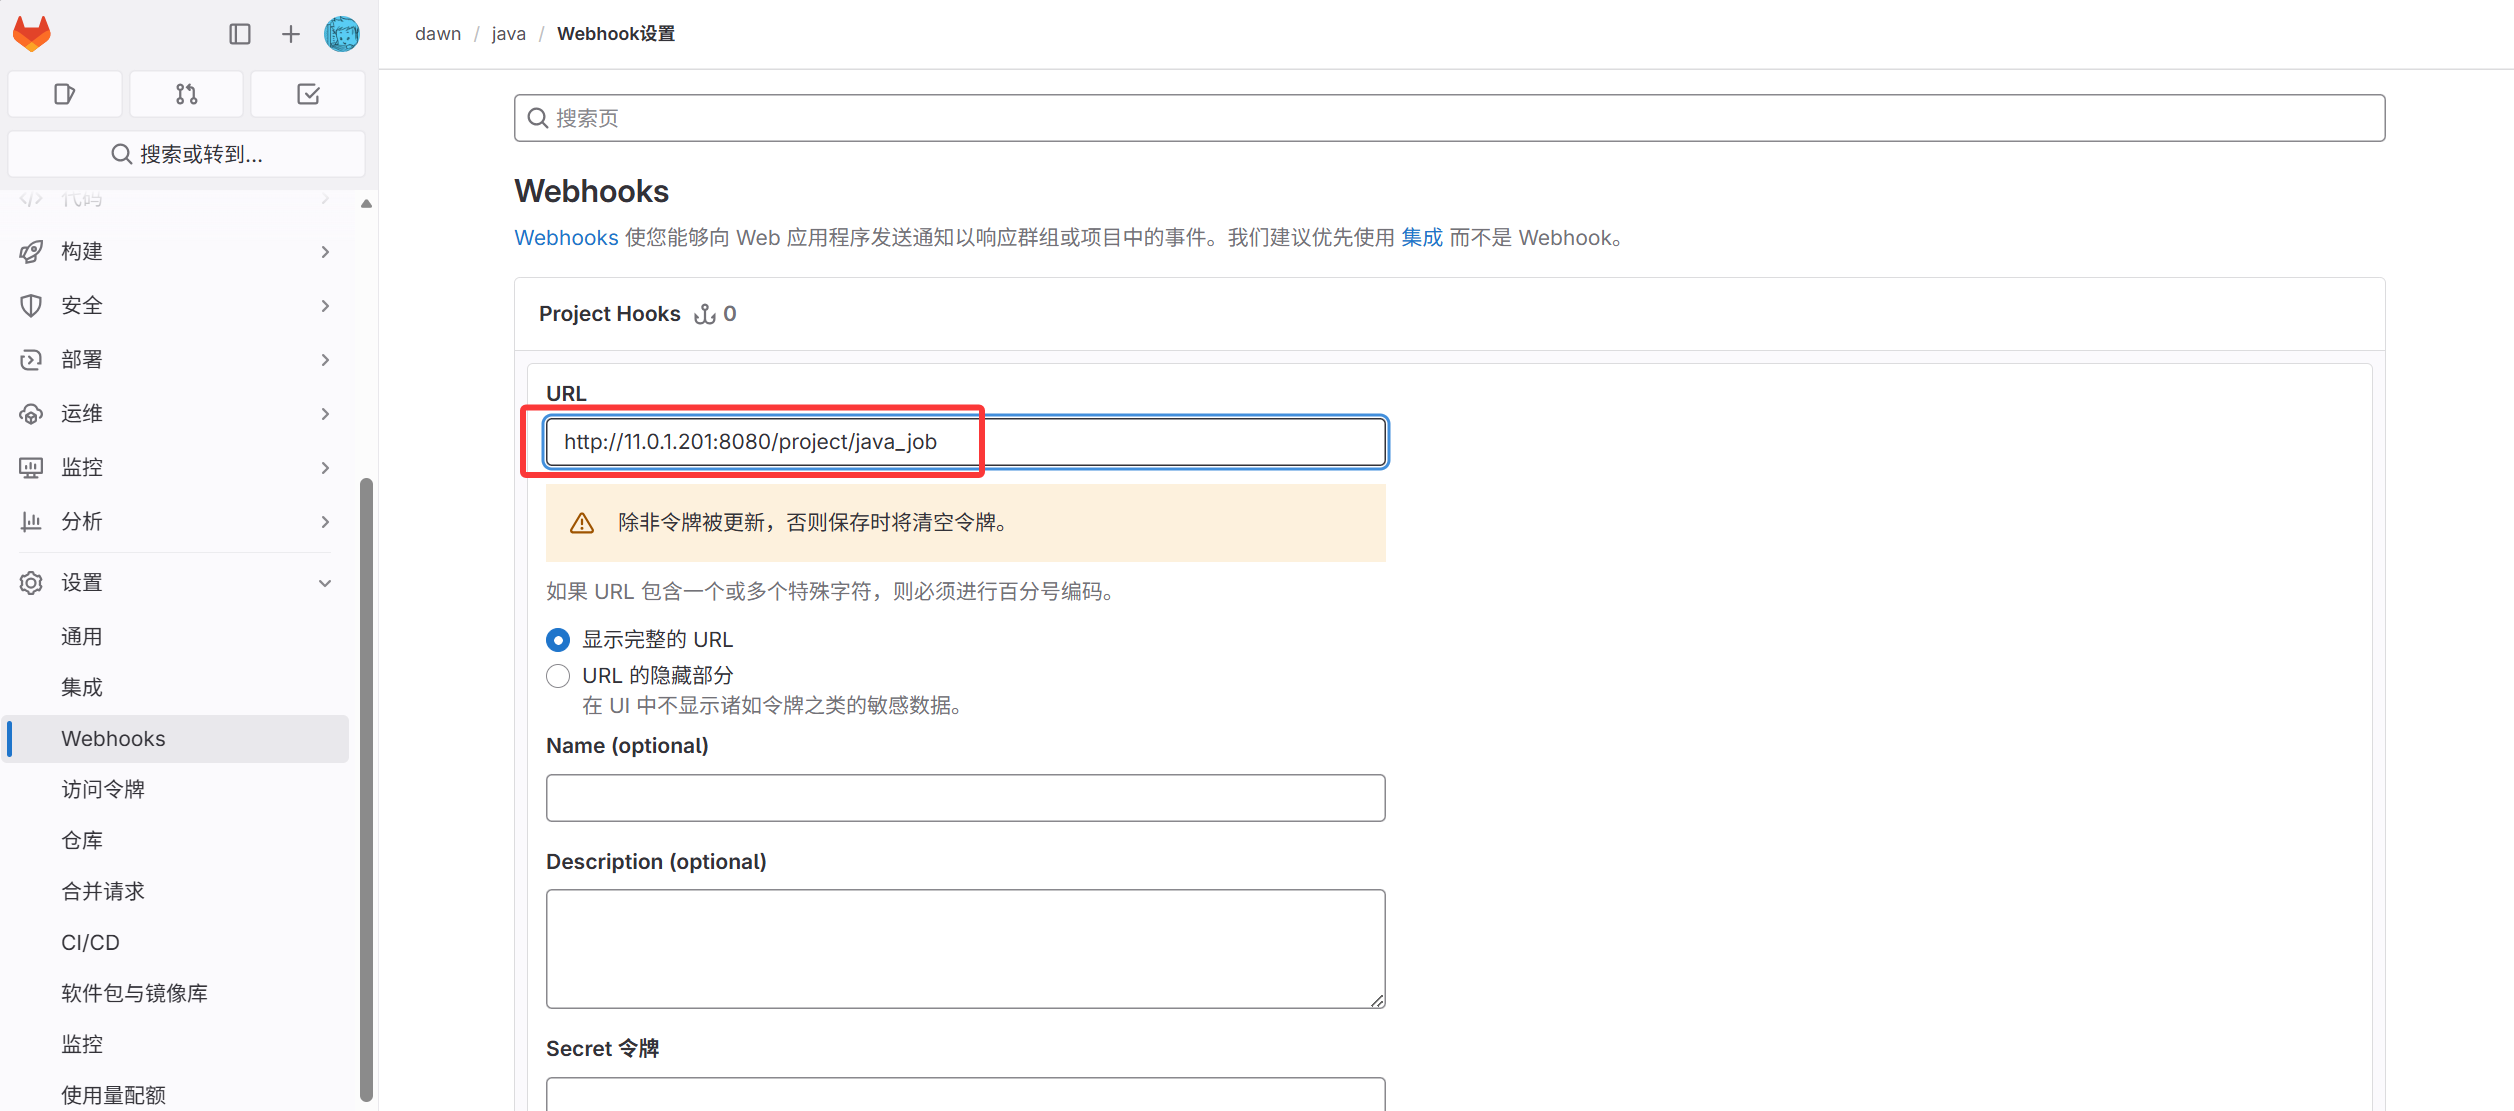Select the 显示完整的 URL radio button

click(558, 640)
